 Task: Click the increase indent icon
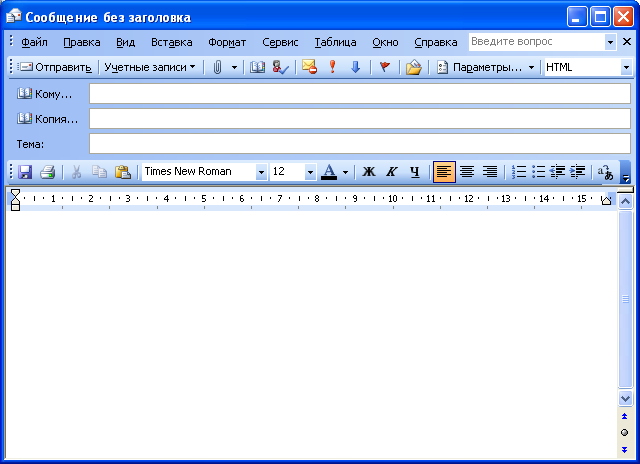pyautogui.click(x=578, y=172)
